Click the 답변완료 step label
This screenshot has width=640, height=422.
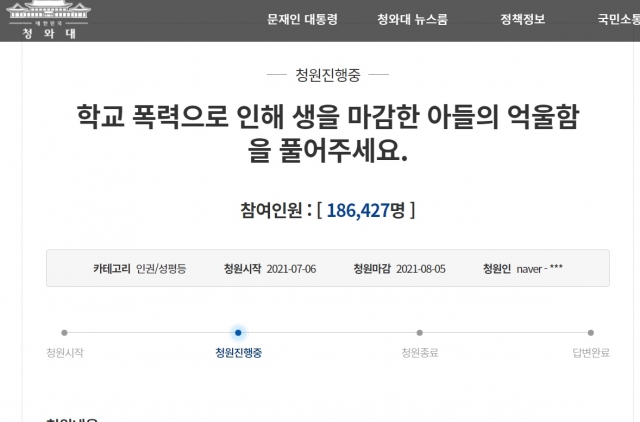pos(591,353)
